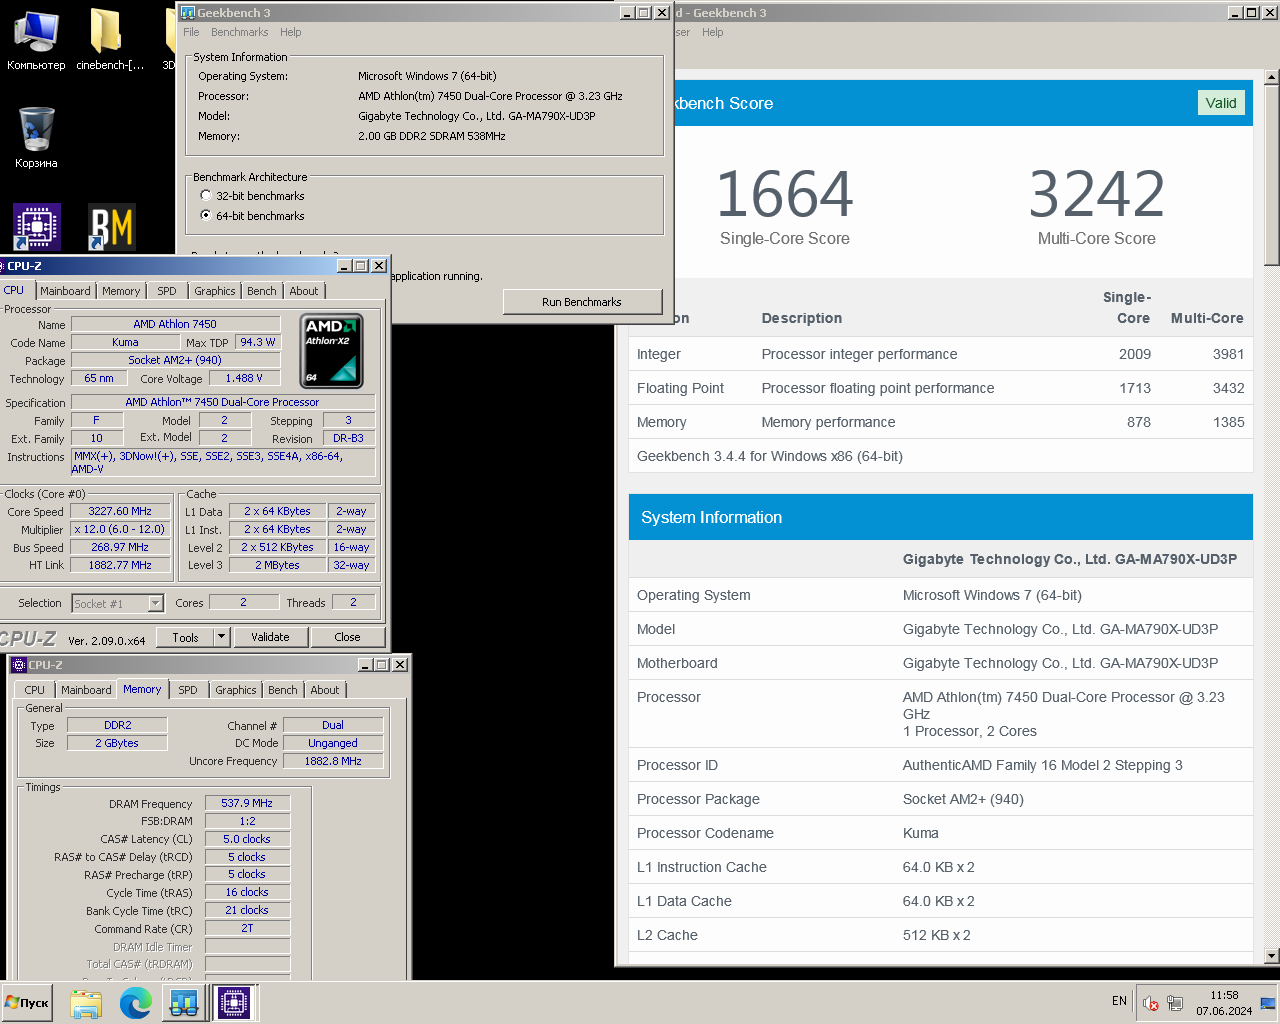Switch to CPU-Z taskbar icon
The image size is (1280, 1024).
[x=235, y=1003]
